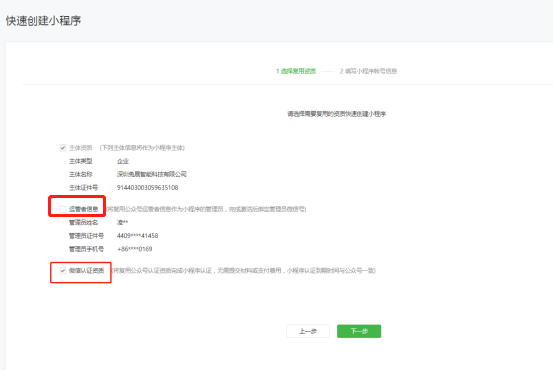Click masked phone number +86****0169
The width and height of the screenshot is (553, 371).
pyautogui.click(x=135, y=249)
